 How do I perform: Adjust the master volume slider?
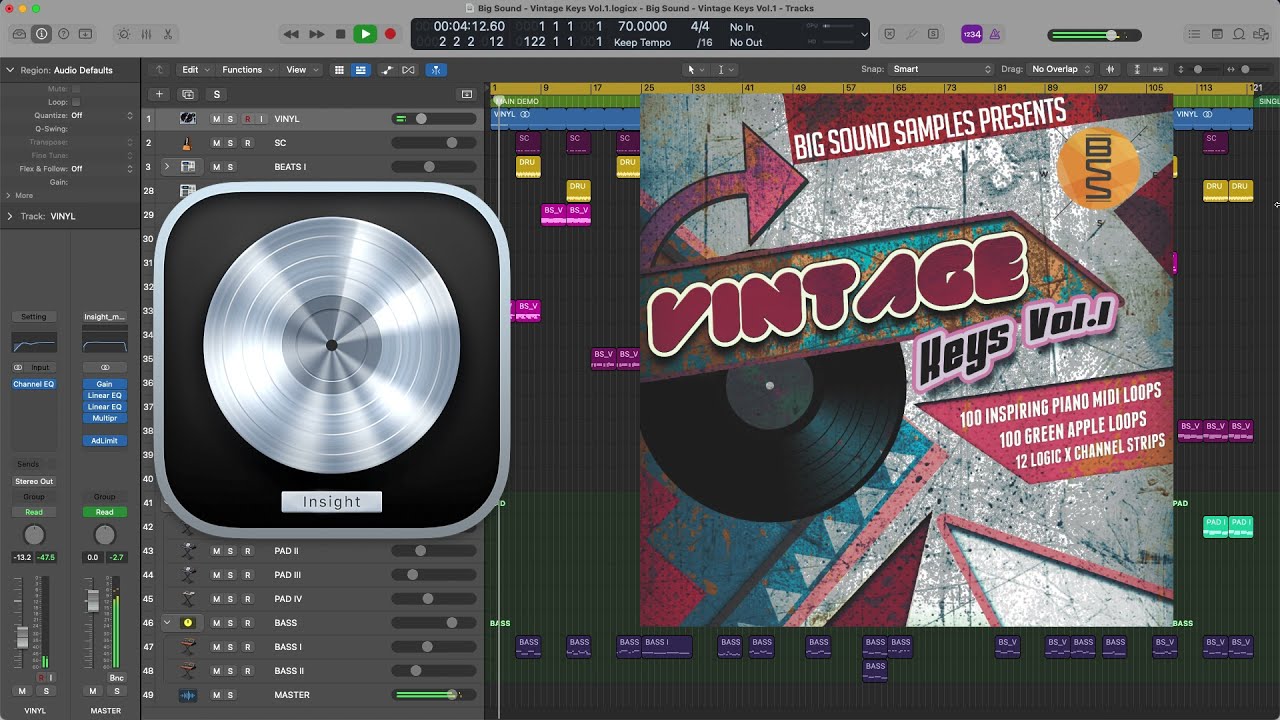[x=1094, y=35]
